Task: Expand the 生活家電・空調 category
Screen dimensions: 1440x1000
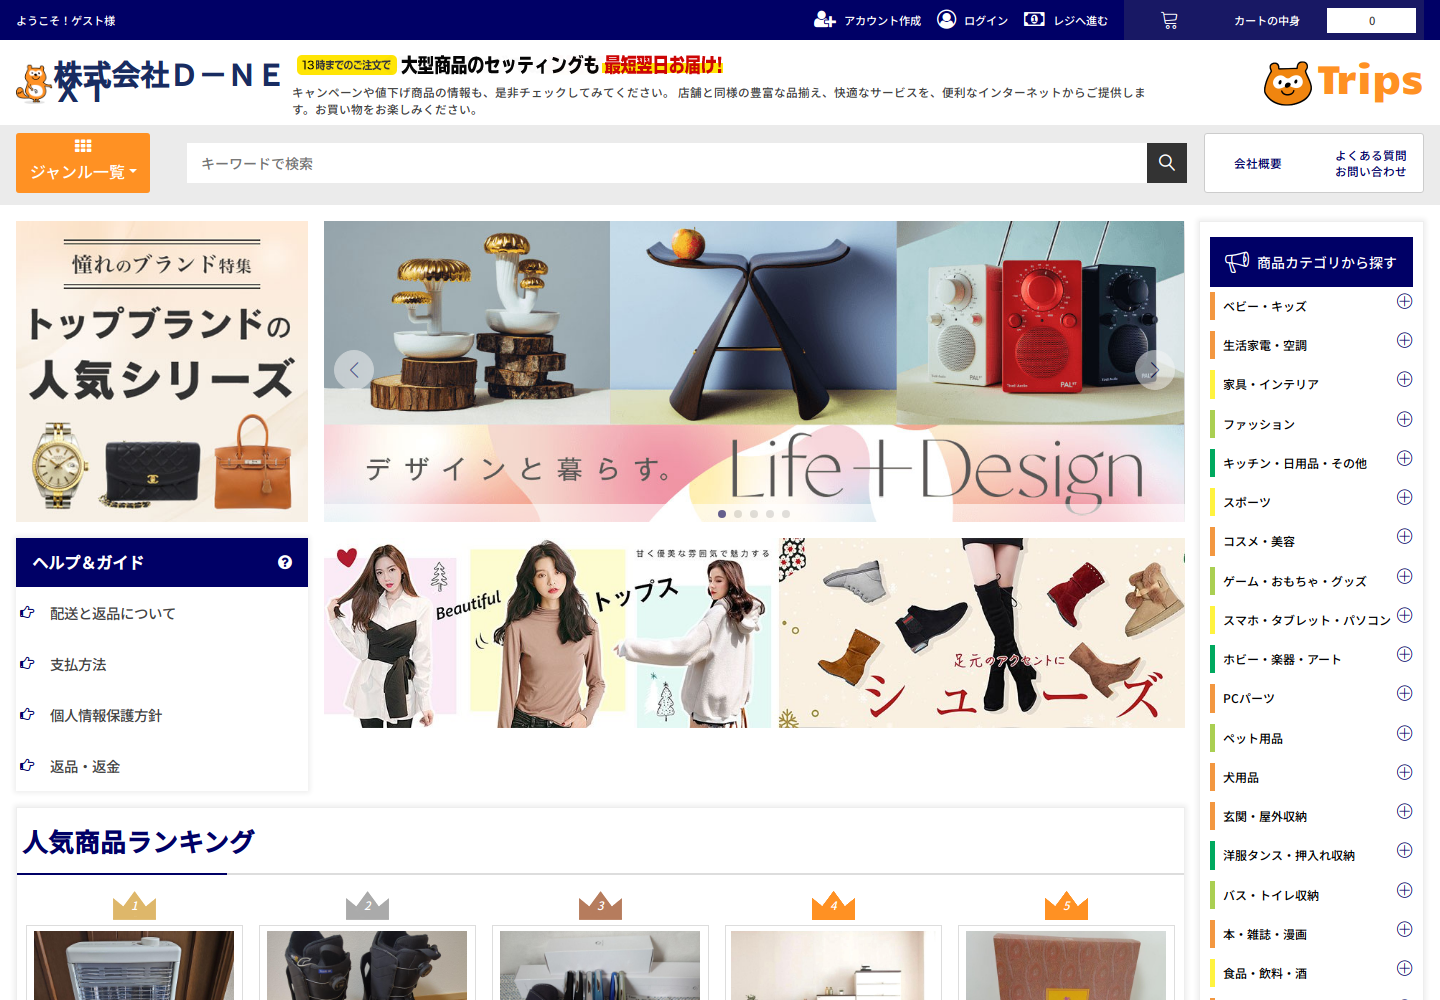Action: pos(1404,340)
